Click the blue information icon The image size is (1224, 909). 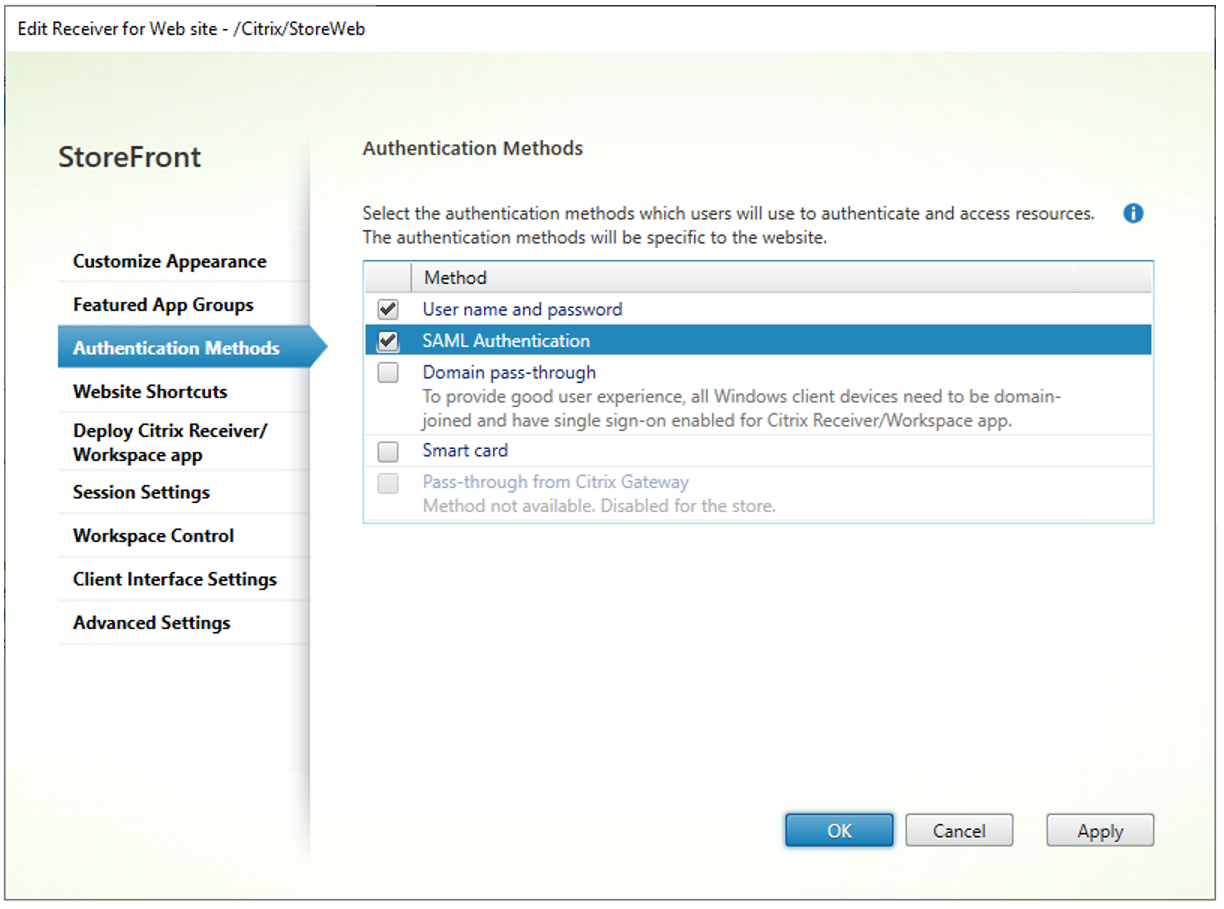(x=1133, y=213)
